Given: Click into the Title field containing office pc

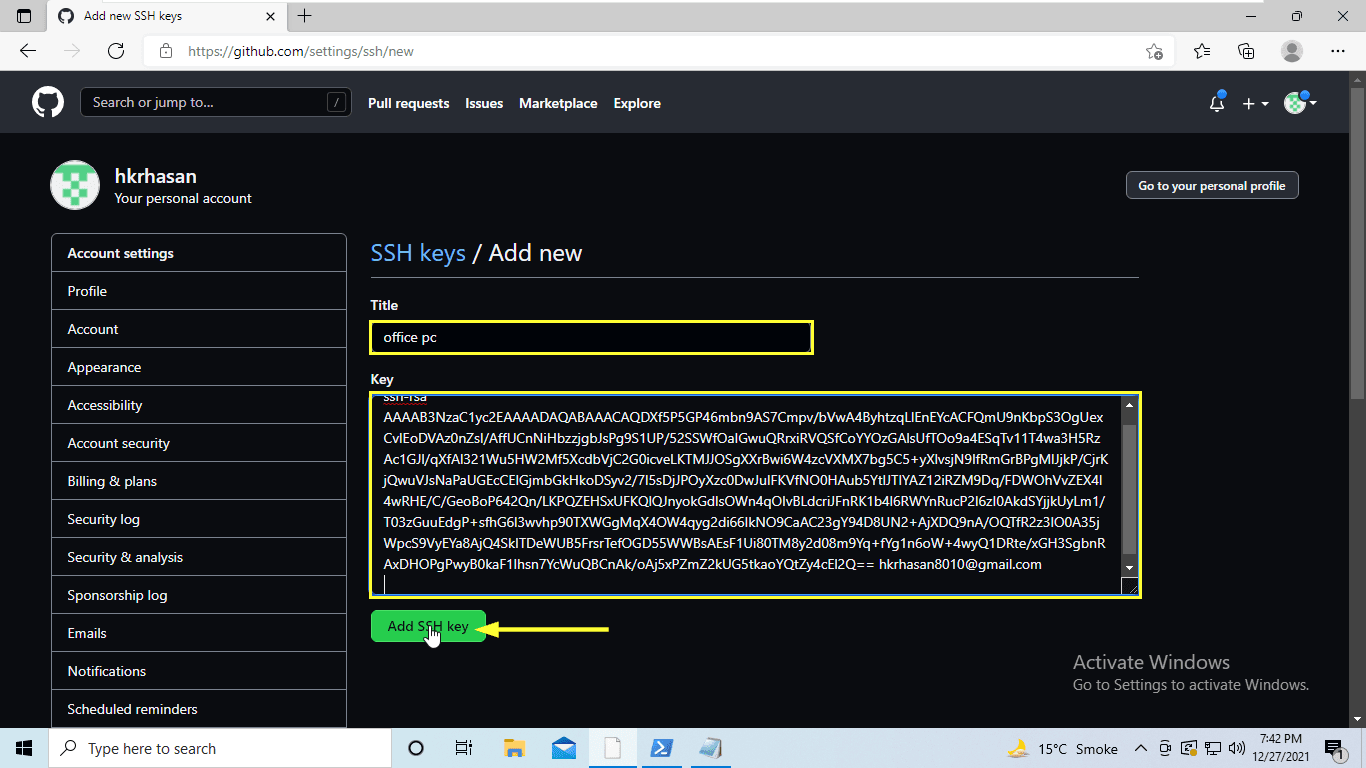Looking at the screenshot, I should coord(592,337).
